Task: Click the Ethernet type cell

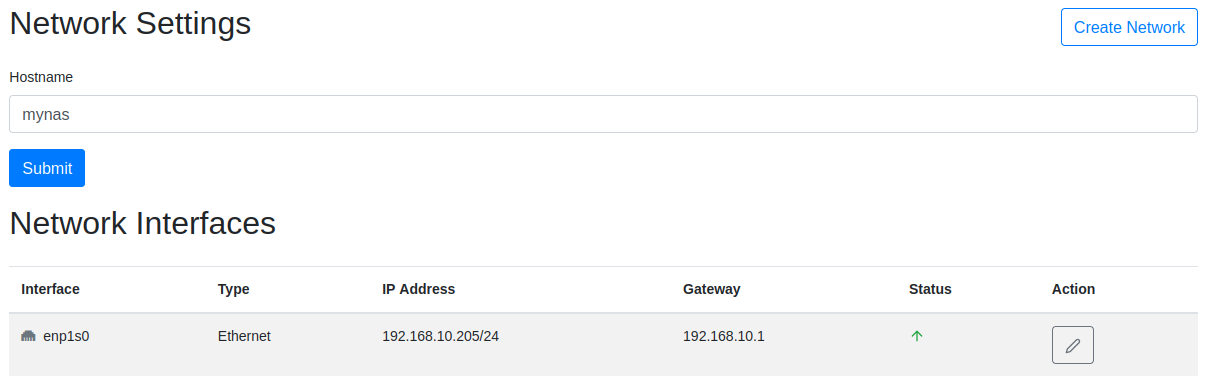Action: tap(244, 336)
